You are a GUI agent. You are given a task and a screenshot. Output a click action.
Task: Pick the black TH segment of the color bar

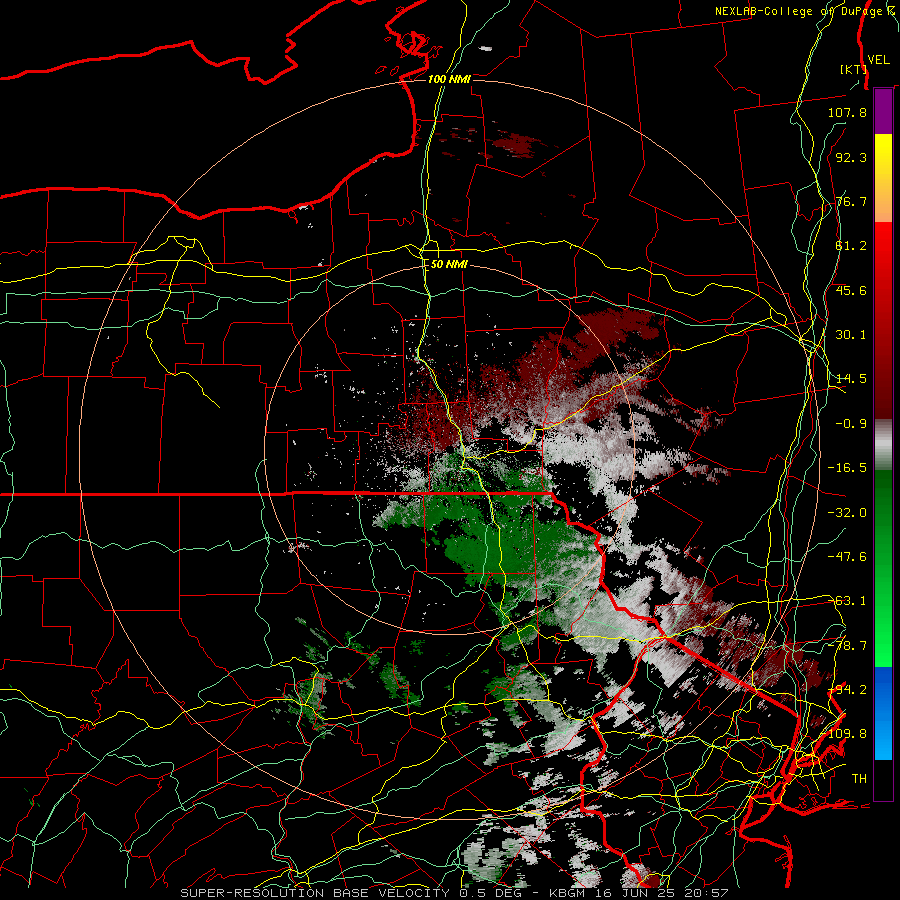click(883, 779)
